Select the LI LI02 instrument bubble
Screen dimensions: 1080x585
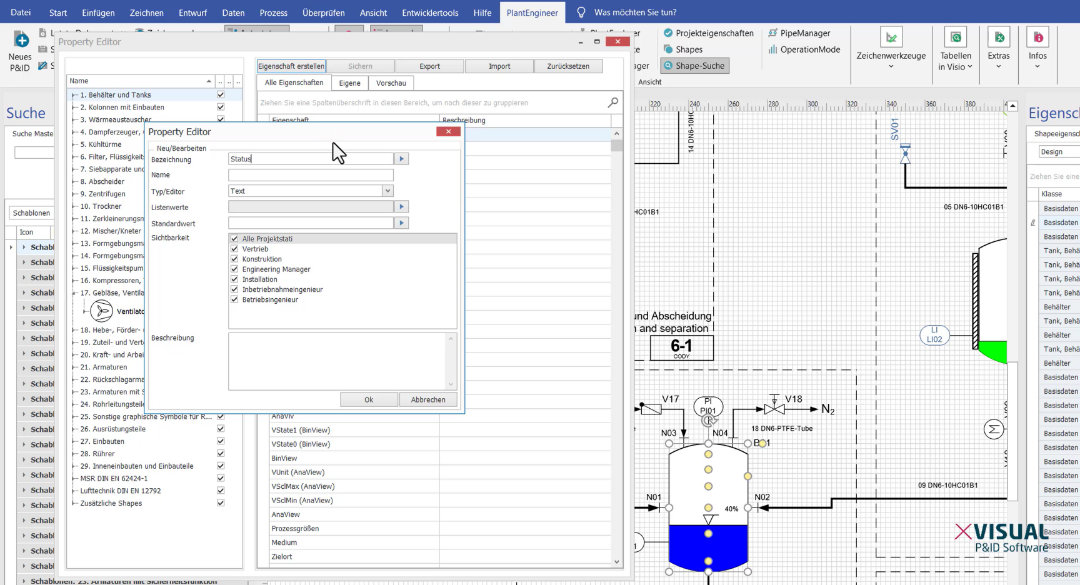point(934,335)
